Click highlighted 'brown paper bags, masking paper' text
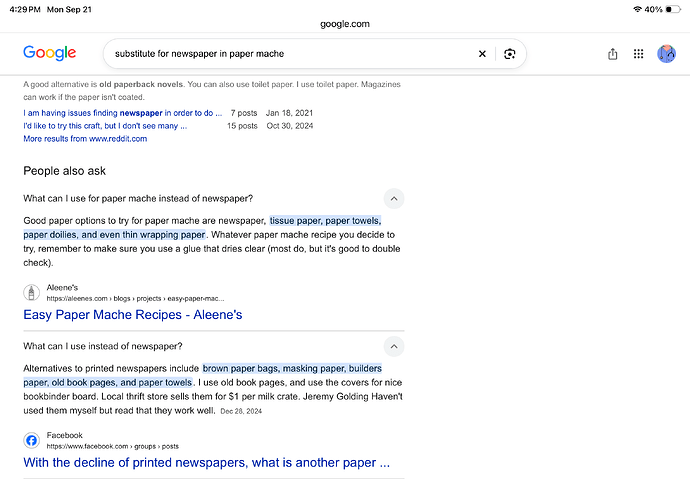Image resolution: width=690 pixels, height=479 pixels. [x=292, y=368]
